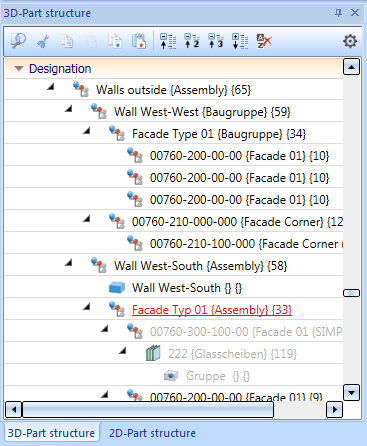The height and width of the screenshot is (446, 367).
Task: Click blue solid icon of Wall West-South part
Action: (117, 287)
